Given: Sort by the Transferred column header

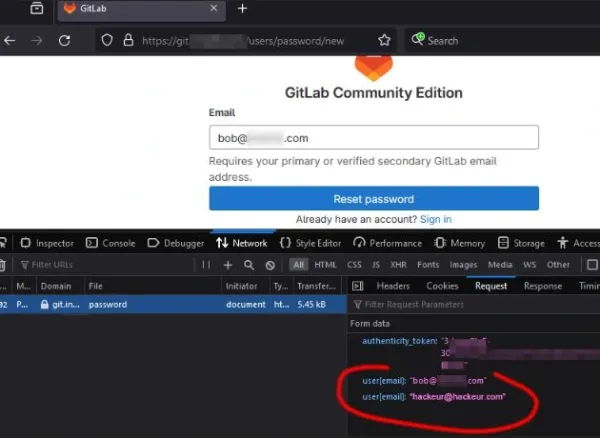Looking at the screenshot, I should 317,286.
